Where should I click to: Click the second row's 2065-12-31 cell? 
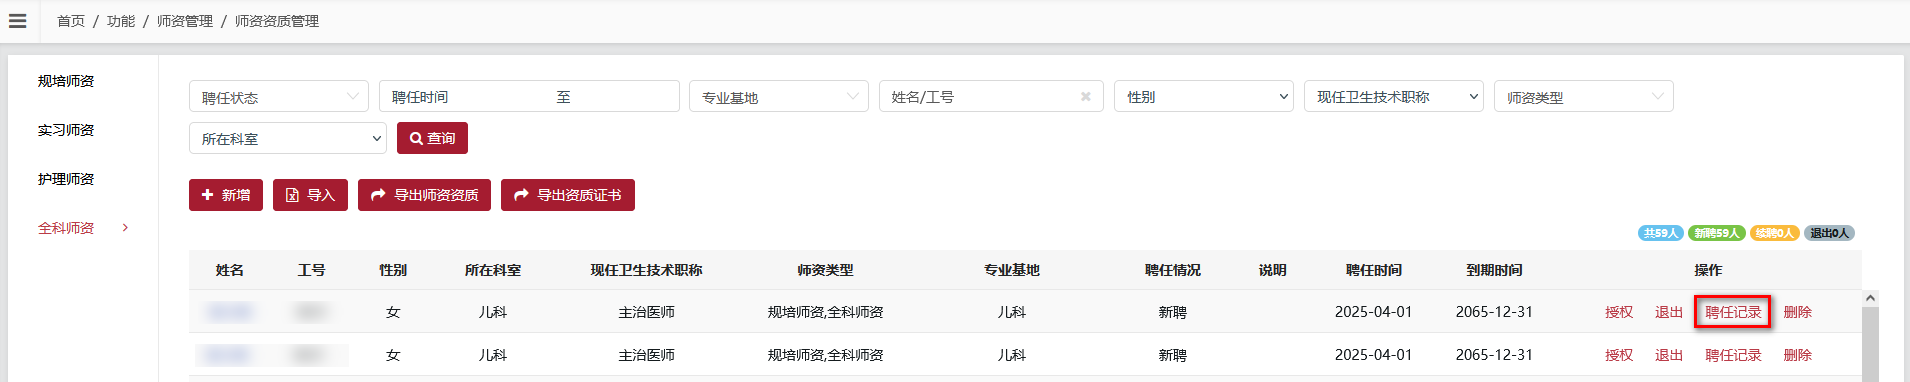point(1494,355)
